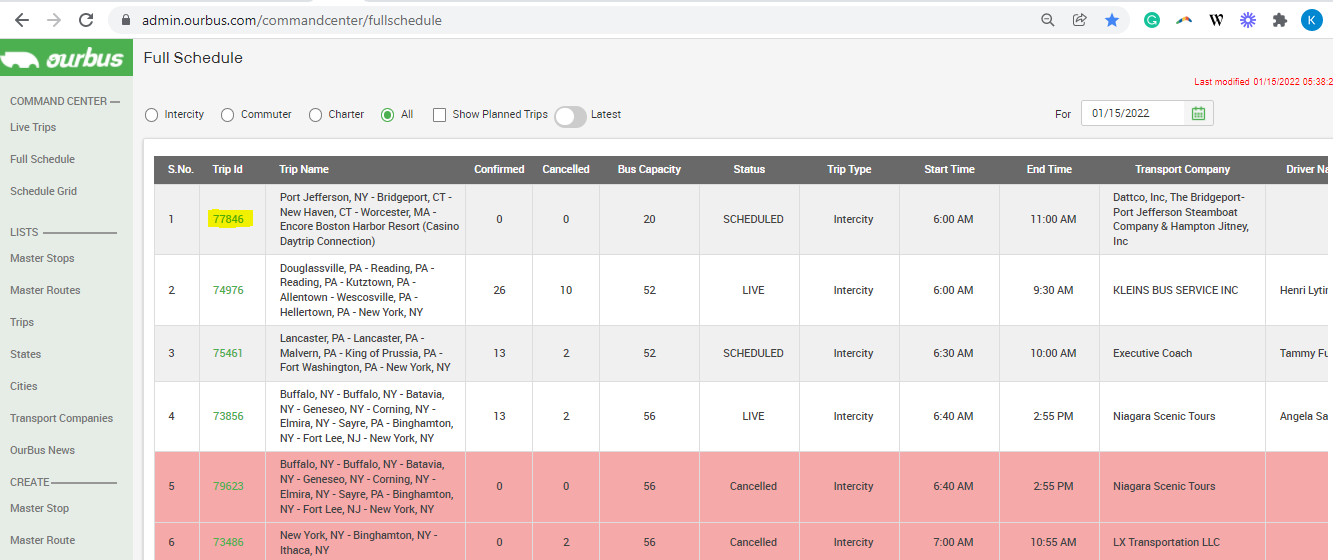Click the browser forward arrow
Viewport: 1333px width, 560px height.
[x=54, y=20]
